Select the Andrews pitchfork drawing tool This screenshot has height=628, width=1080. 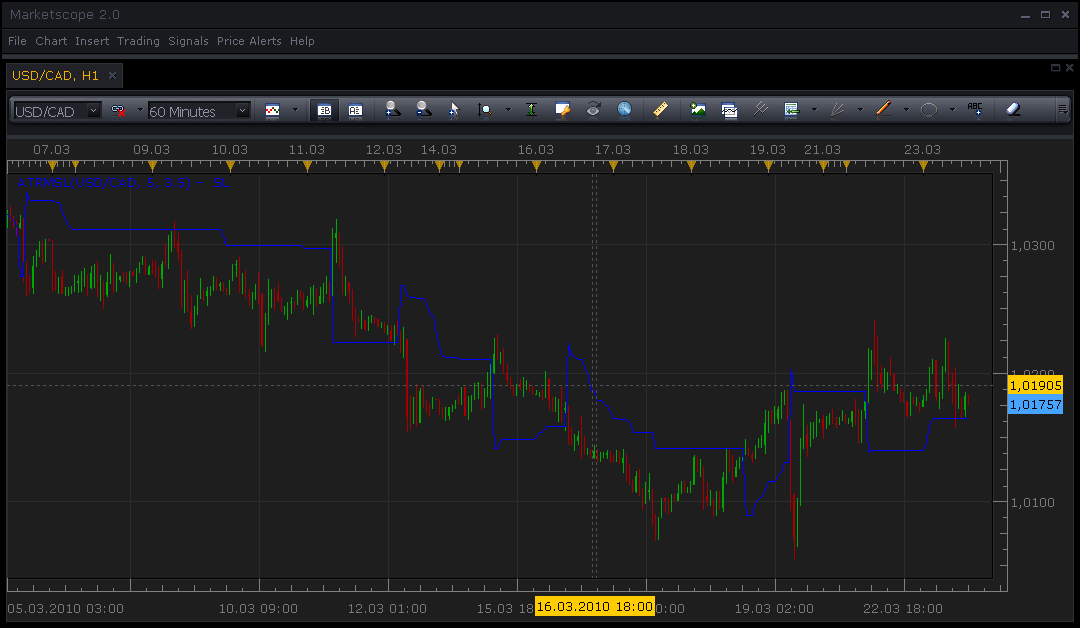click(x=760, y=109)
